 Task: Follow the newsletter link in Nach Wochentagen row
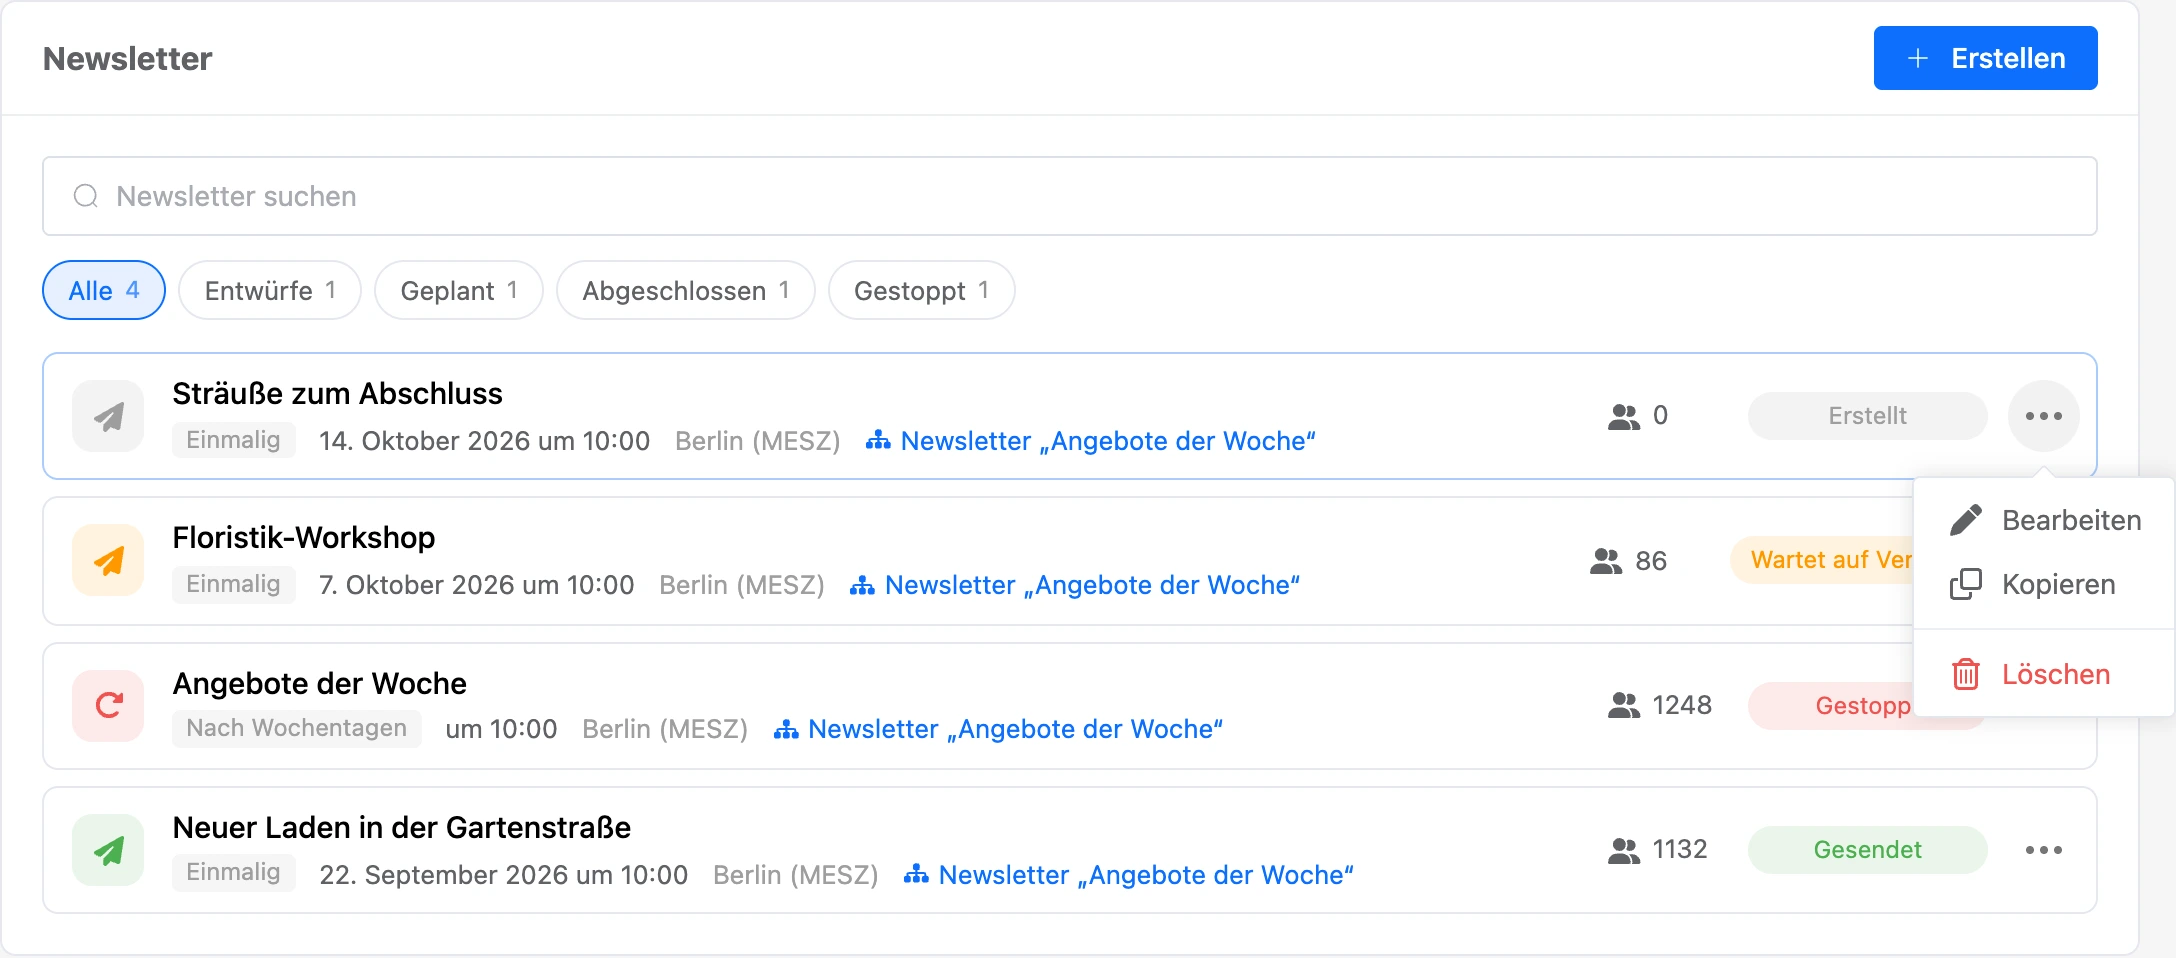(998, 729)
